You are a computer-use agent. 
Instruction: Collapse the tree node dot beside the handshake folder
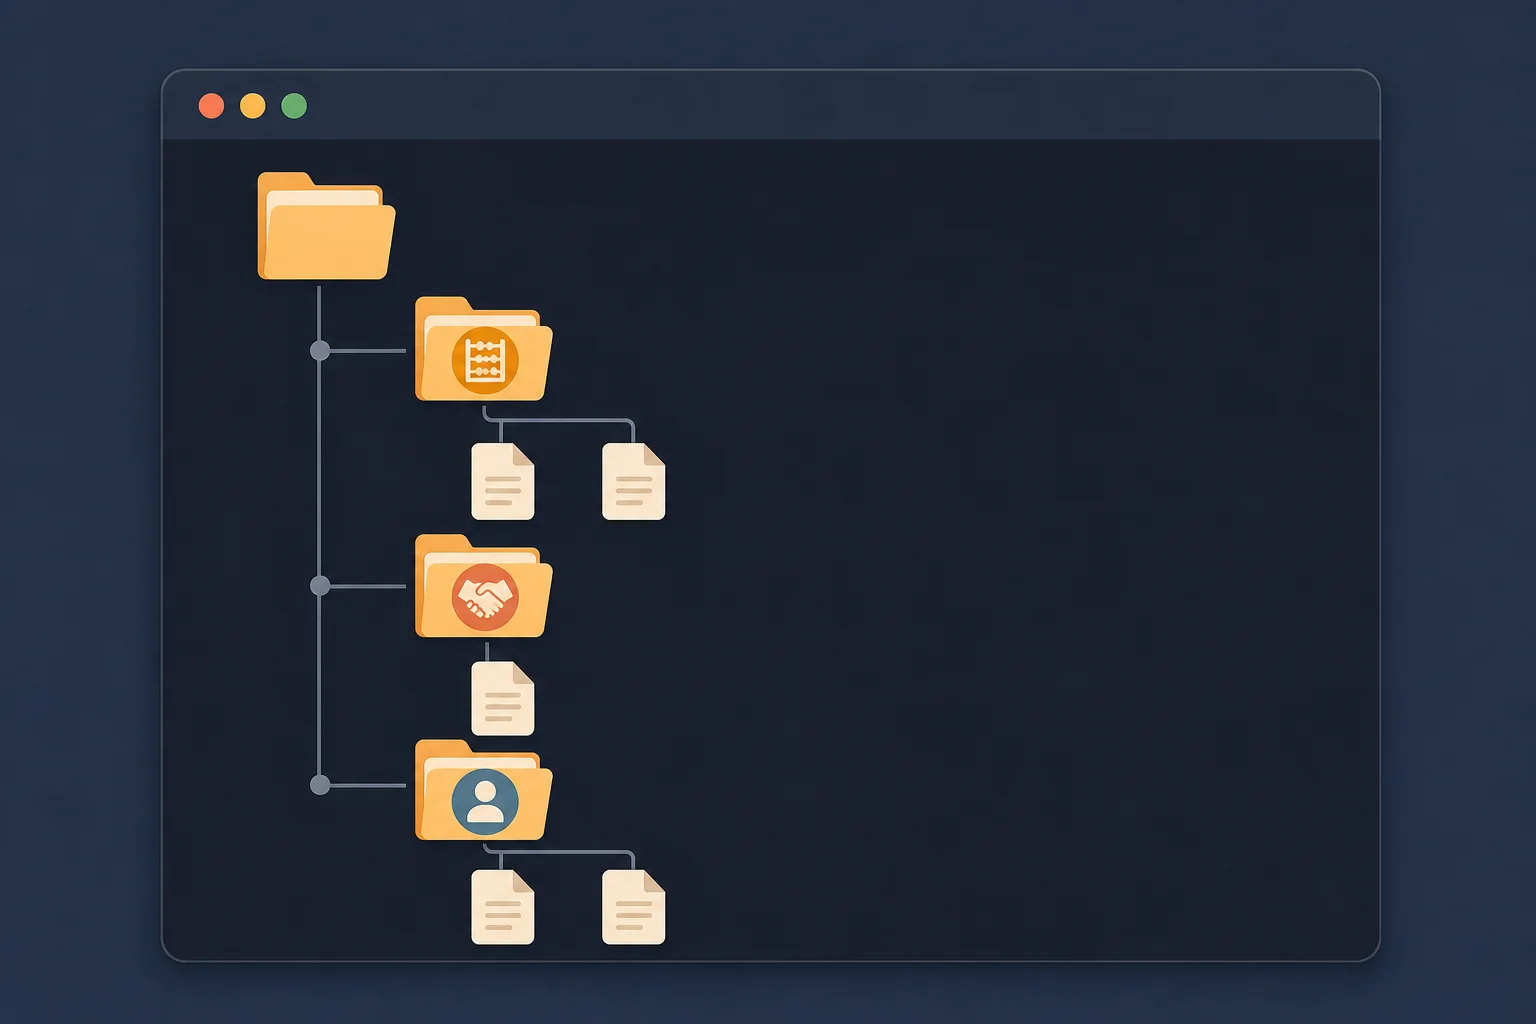(x=320, y=586)
